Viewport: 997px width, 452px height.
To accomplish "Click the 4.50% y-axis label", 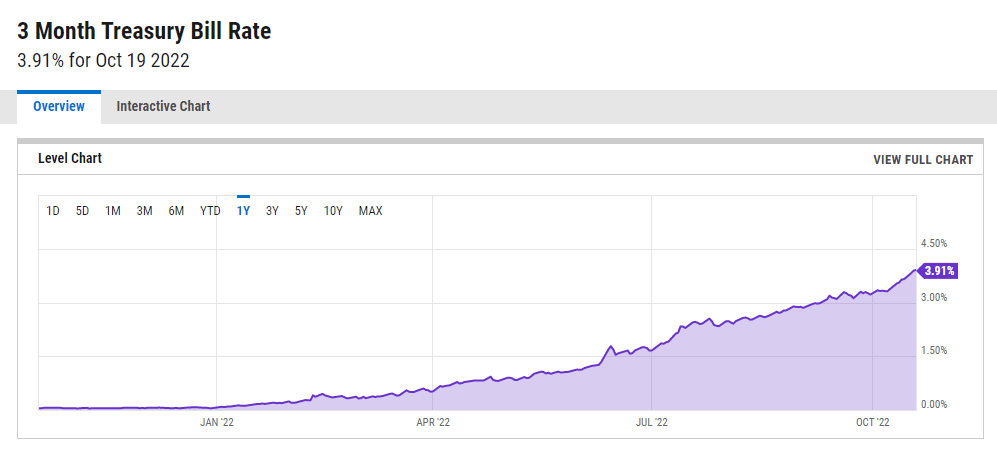I will click(934, 243).
